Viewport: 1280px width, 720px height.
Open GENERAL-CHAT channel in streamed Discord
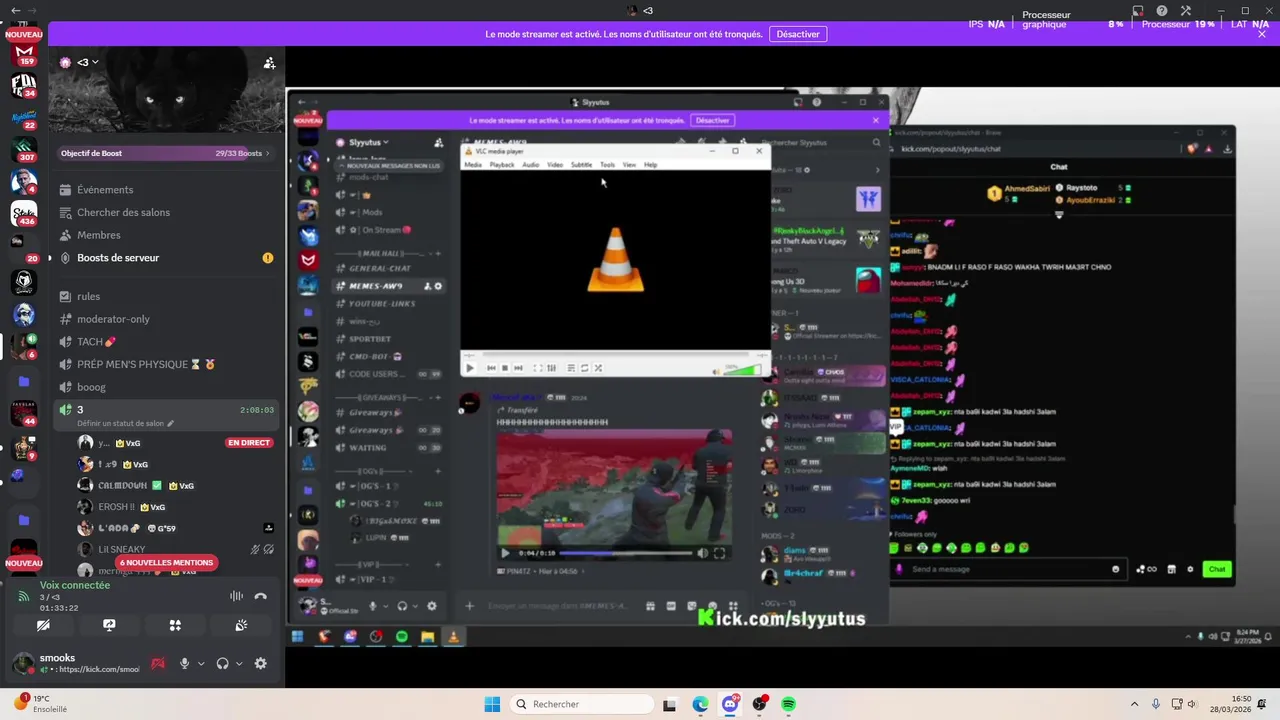tap(390, 268)
